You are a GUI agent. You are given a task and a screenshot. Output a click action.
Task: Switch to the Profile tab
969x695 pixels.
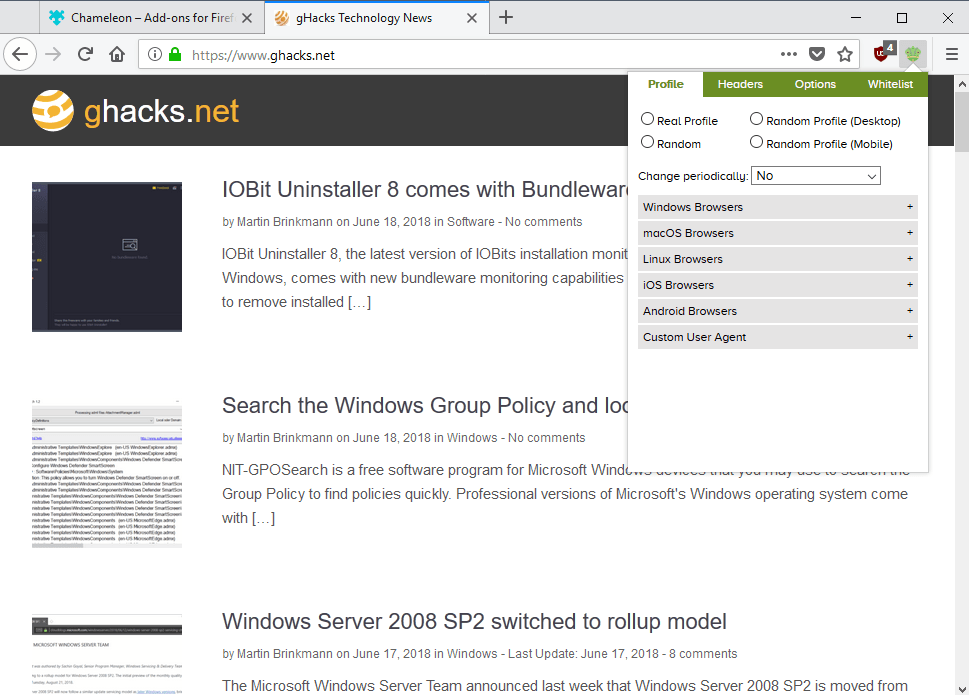coord(666,84)
